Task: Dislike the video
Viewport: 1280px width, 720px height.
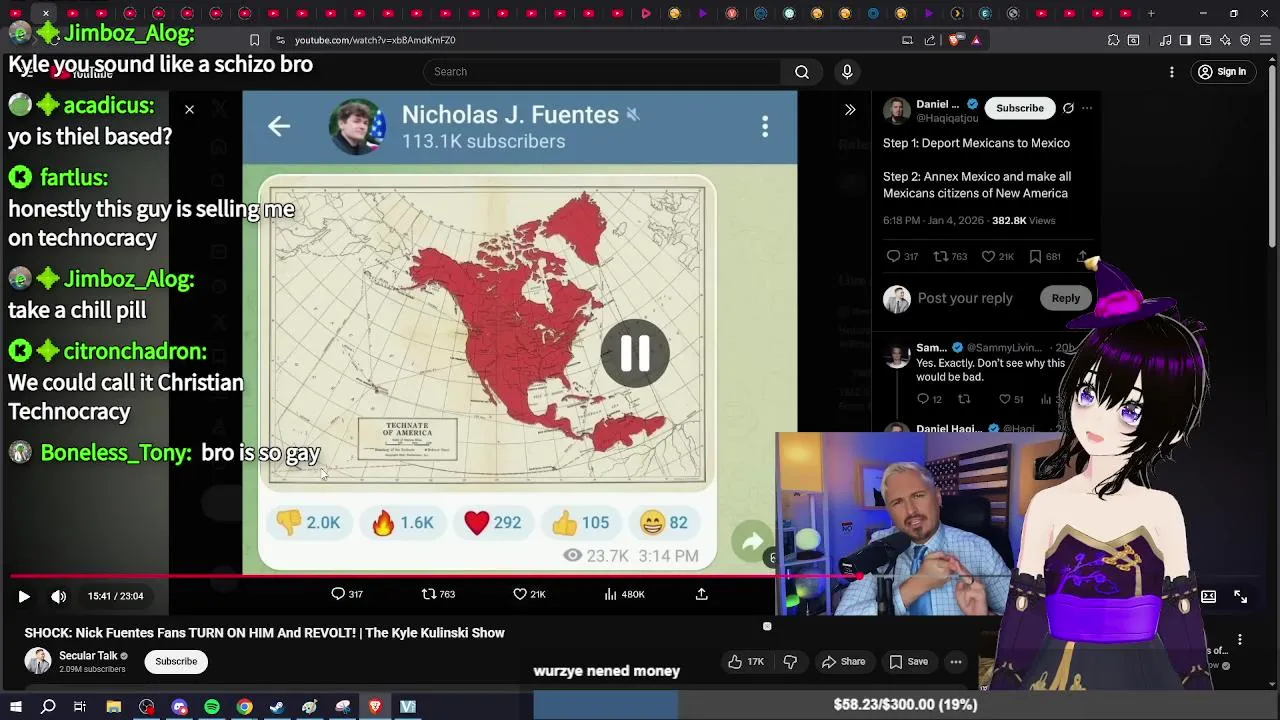Action: tap(790, 661)
